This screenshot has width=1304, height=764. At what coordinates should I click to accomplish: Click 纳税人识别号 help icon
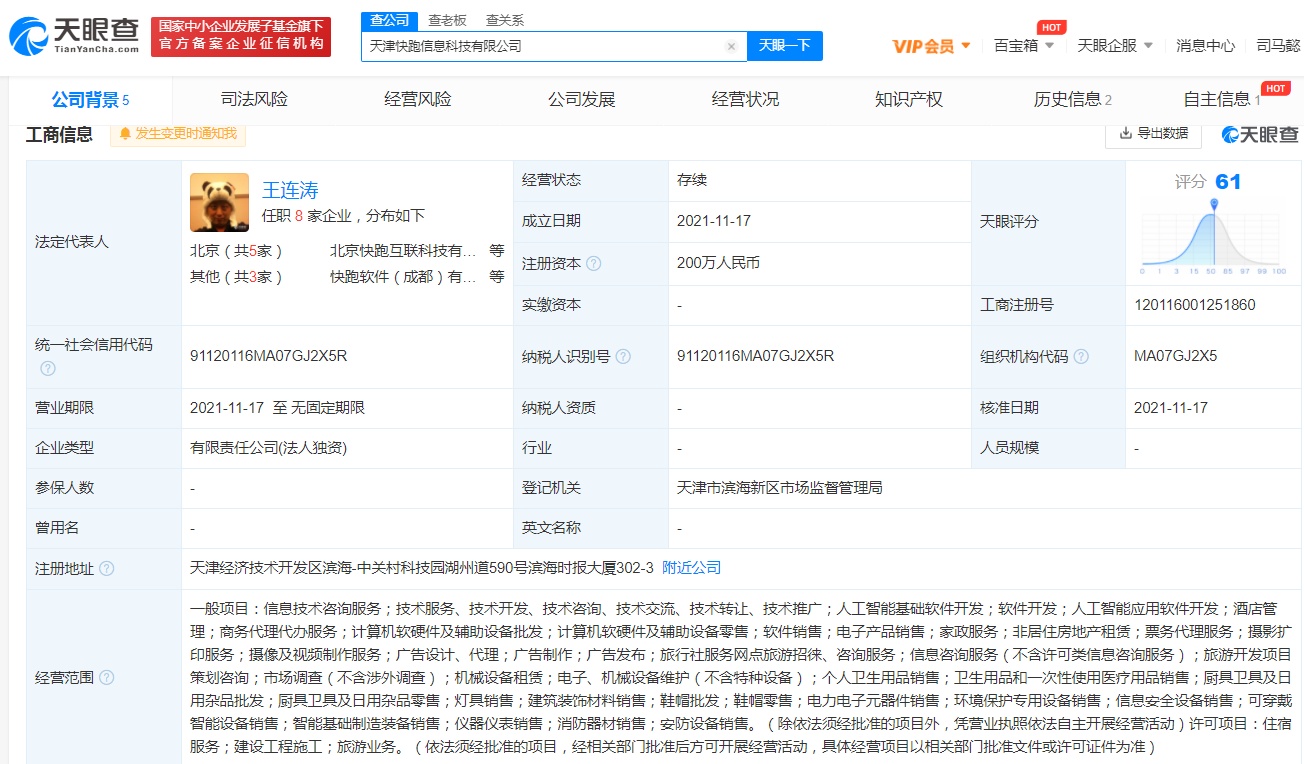point(623,356)
